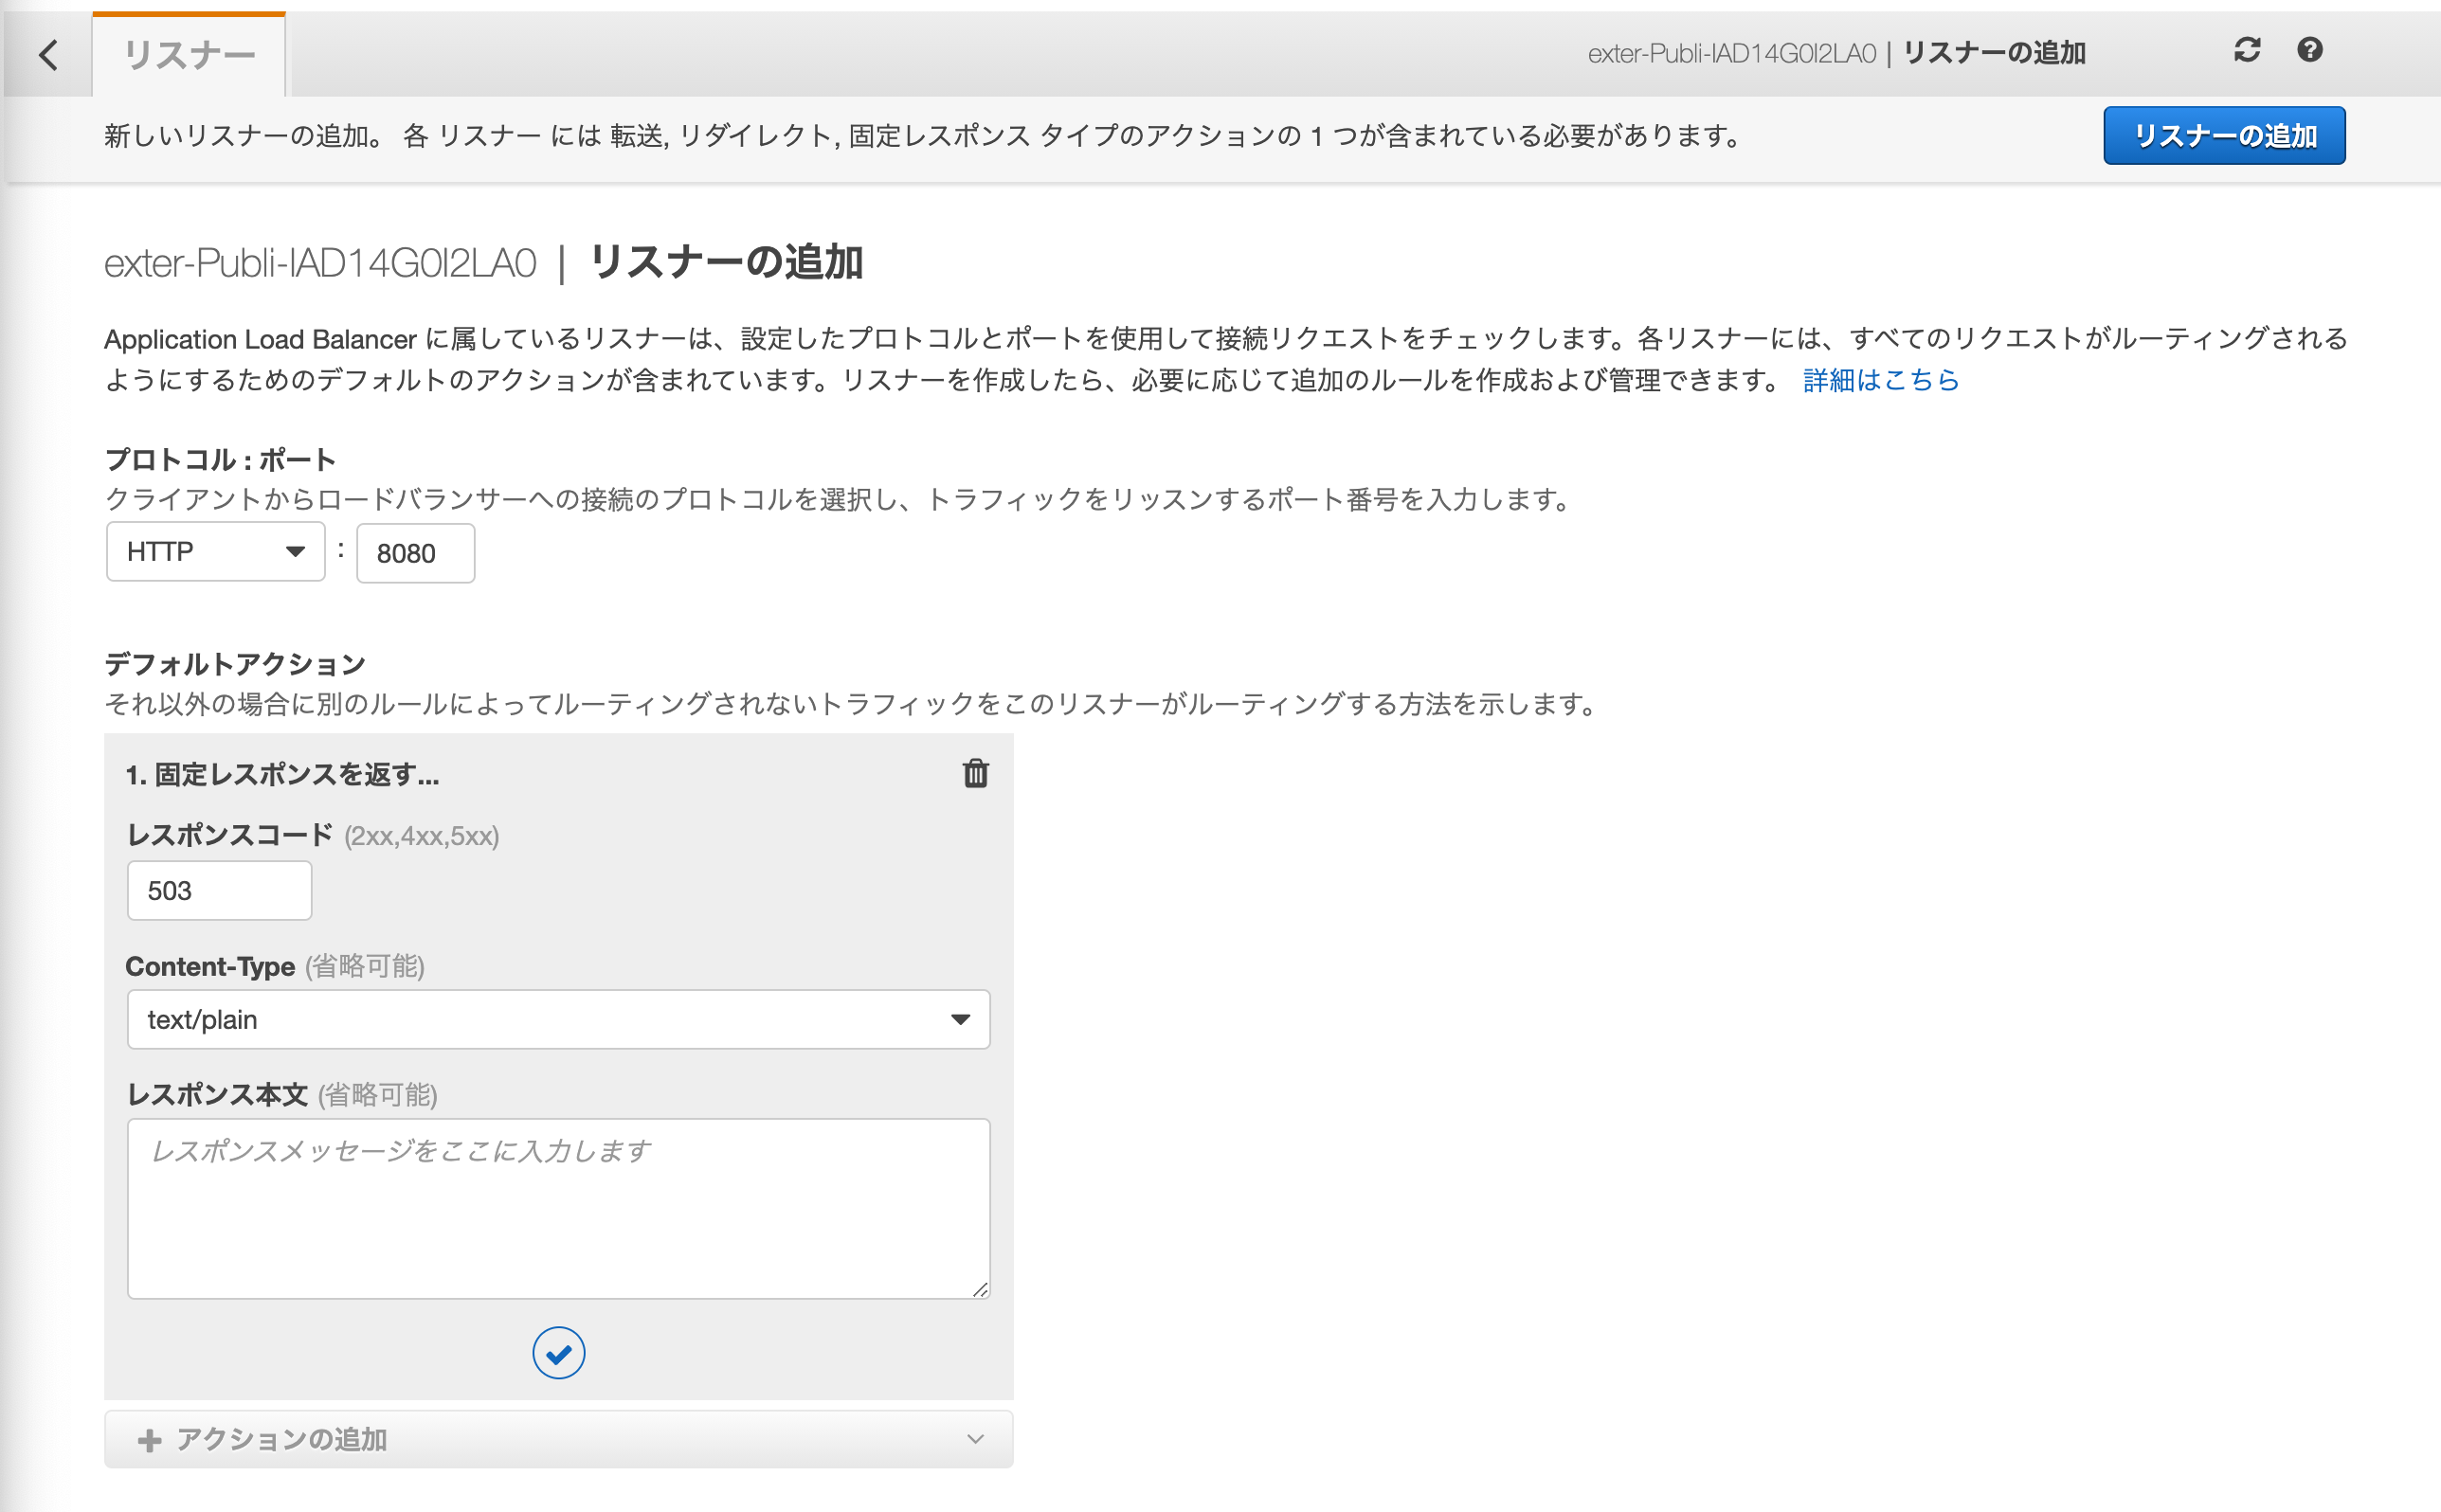Open the protocol dropdown showing HTTP
This screenshot has height=1512, width=2441.
[215, 551]
